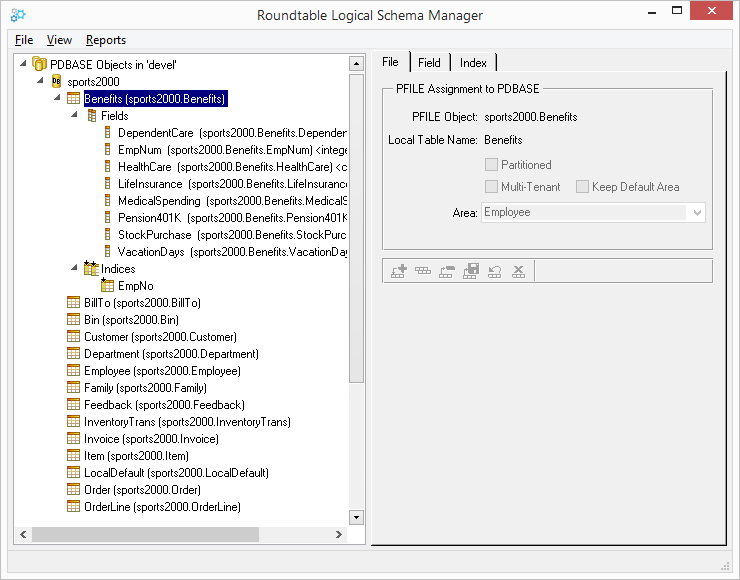Click the Item table icon
Screen dimensions: 740x580
coord(73,455)
